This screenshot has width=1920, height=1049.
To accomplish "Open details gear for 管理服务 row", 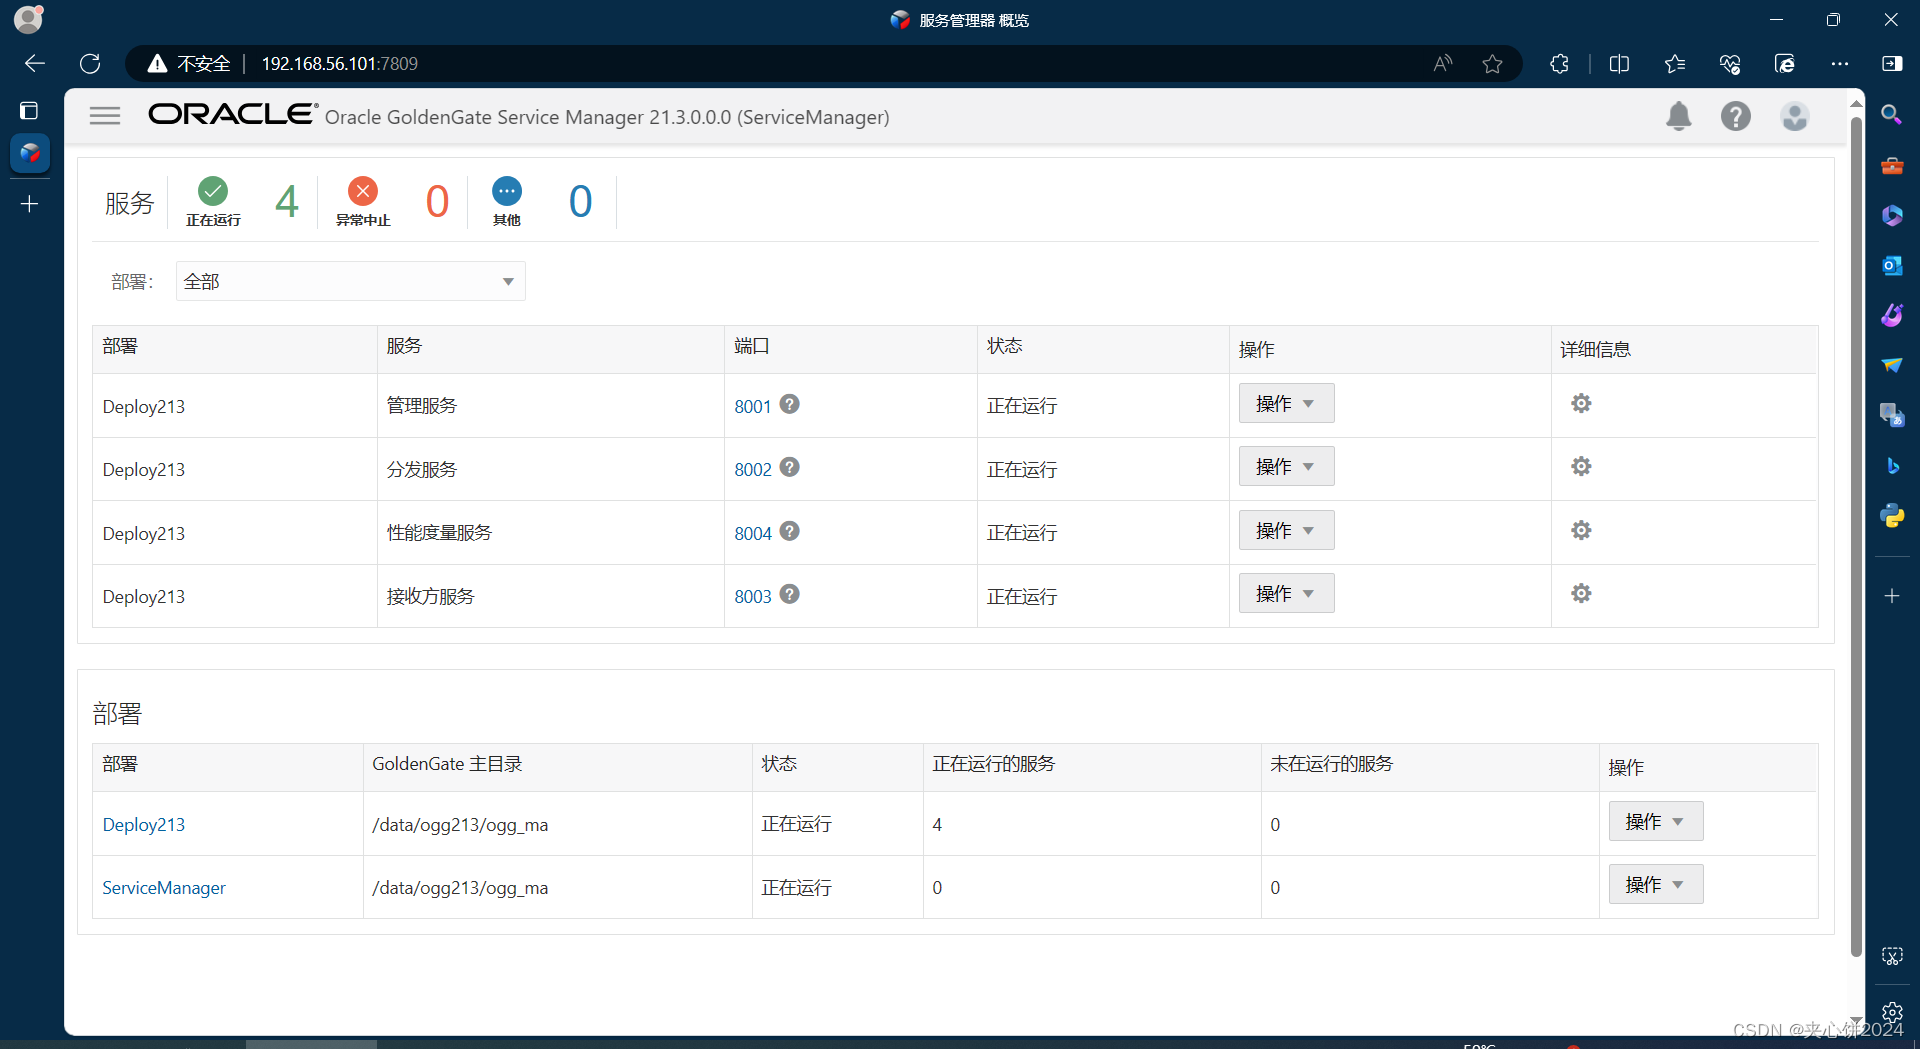I will (x=1581, y=403).
